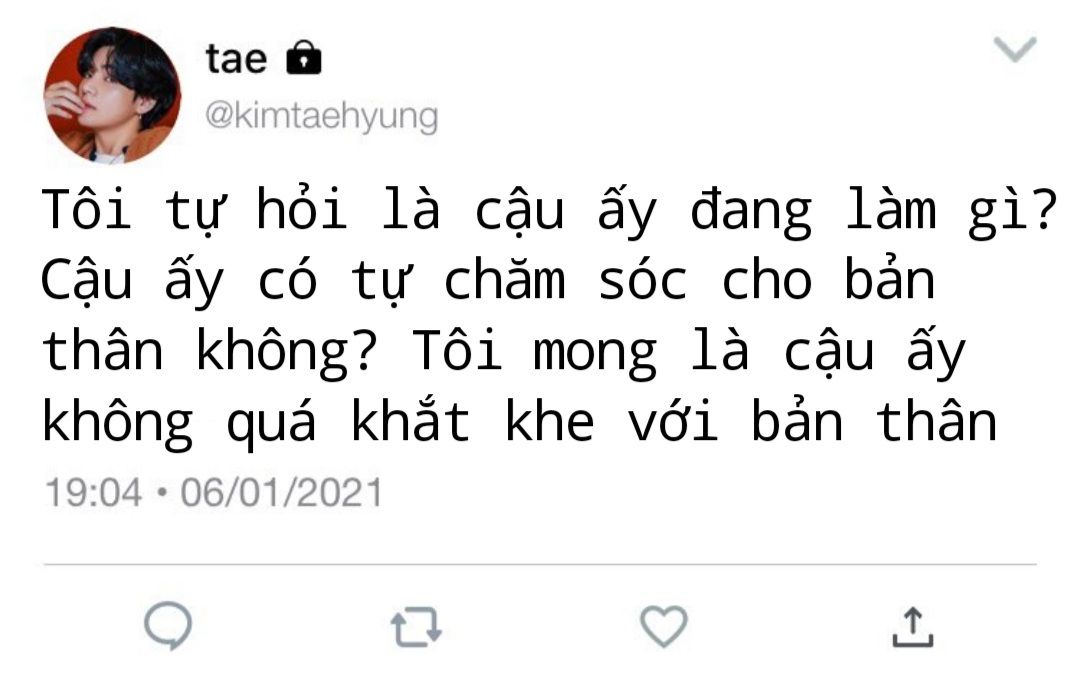Expand the tweet options chevron
Screen dimensions: 1080x683
pos(1015,50)
